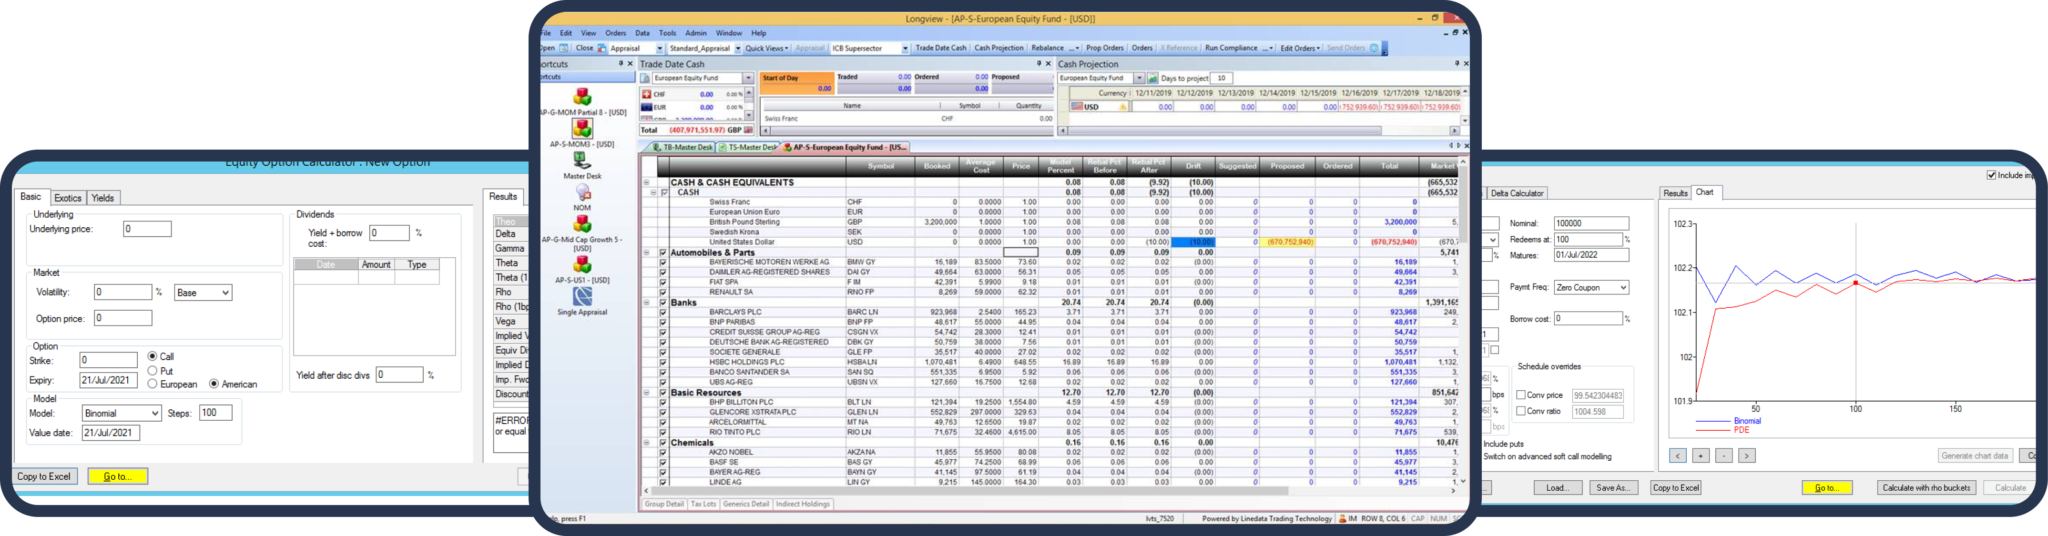Open Admin menu
The height and width of the screenshot is (536, 2048).
tap(696, 33)
